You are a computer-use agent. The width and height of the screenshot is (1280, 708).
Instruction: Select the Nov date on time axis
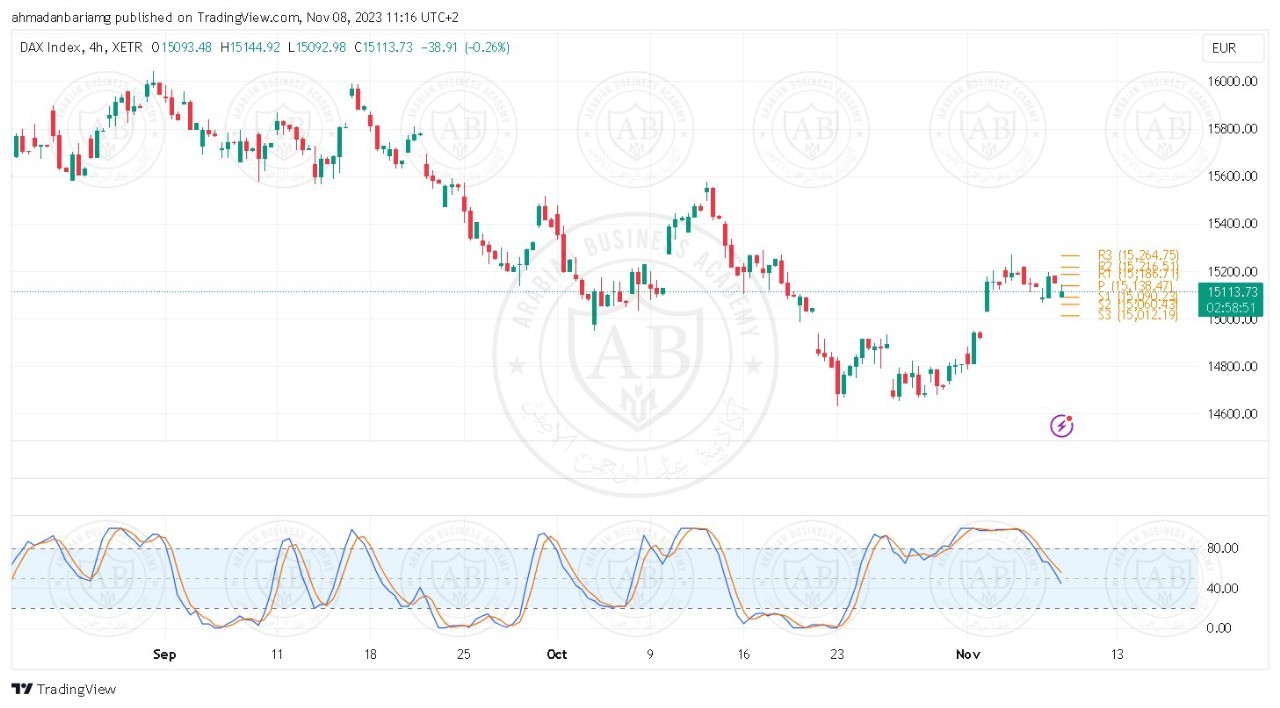(967, 654)
